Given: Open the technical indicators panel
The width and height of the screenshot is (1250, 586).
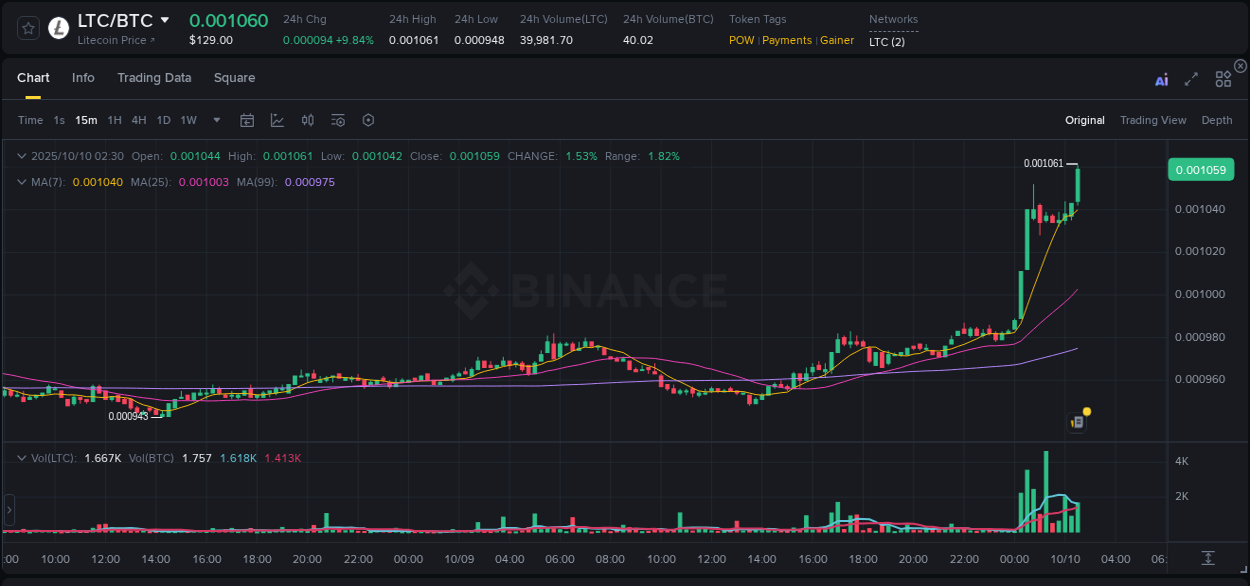Looking at the screenshot, I should (275, 119).
